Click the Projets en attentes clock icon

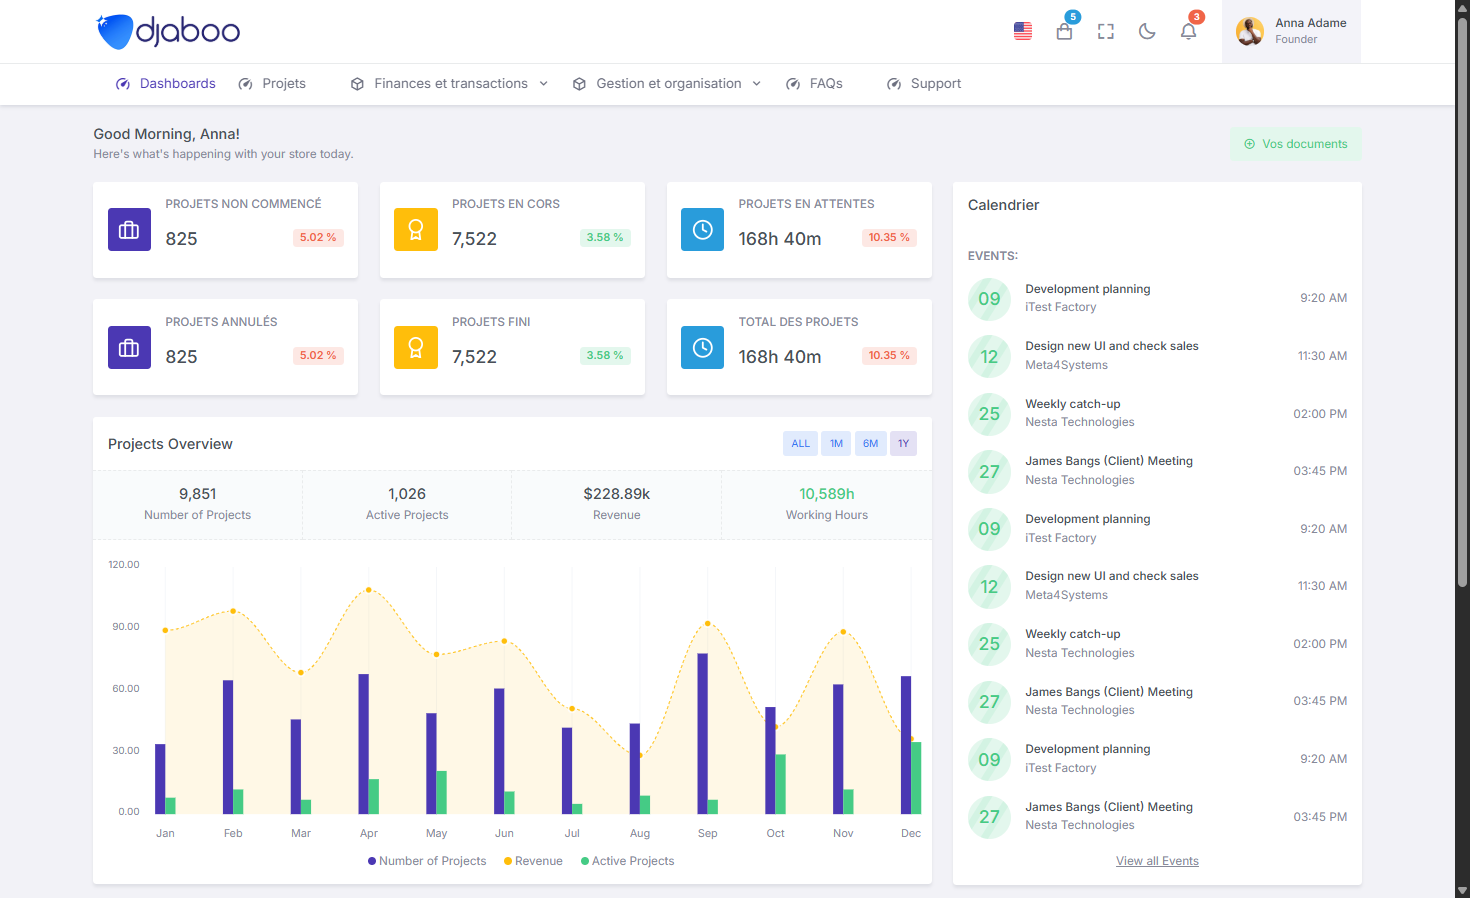tap(702, 230)
